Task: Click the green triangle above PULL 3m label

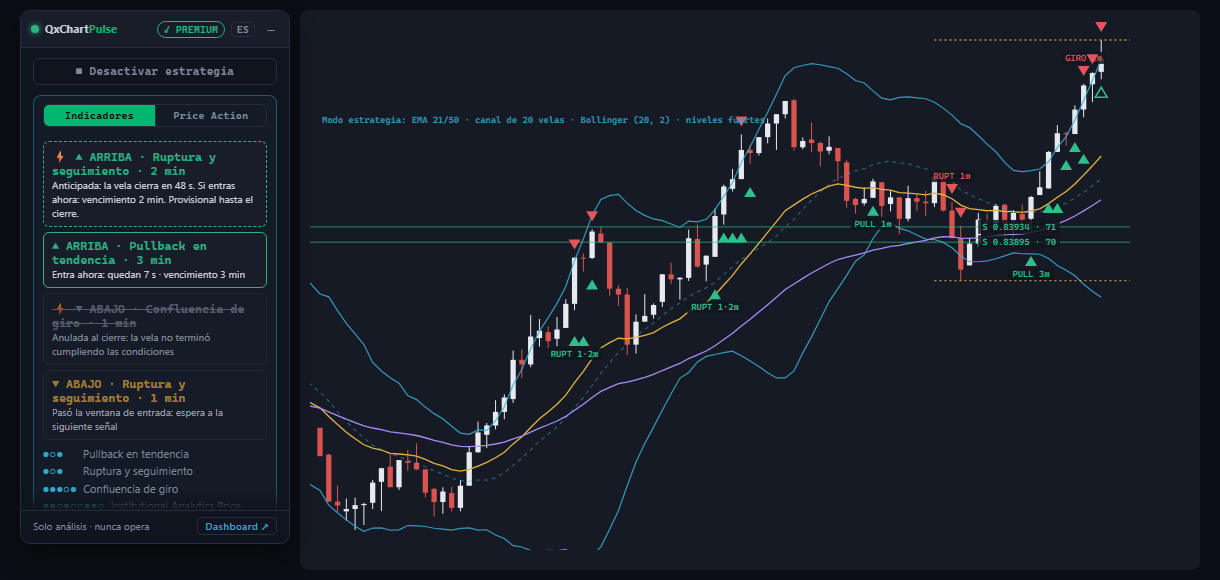Action: (x=1031, y=261)
